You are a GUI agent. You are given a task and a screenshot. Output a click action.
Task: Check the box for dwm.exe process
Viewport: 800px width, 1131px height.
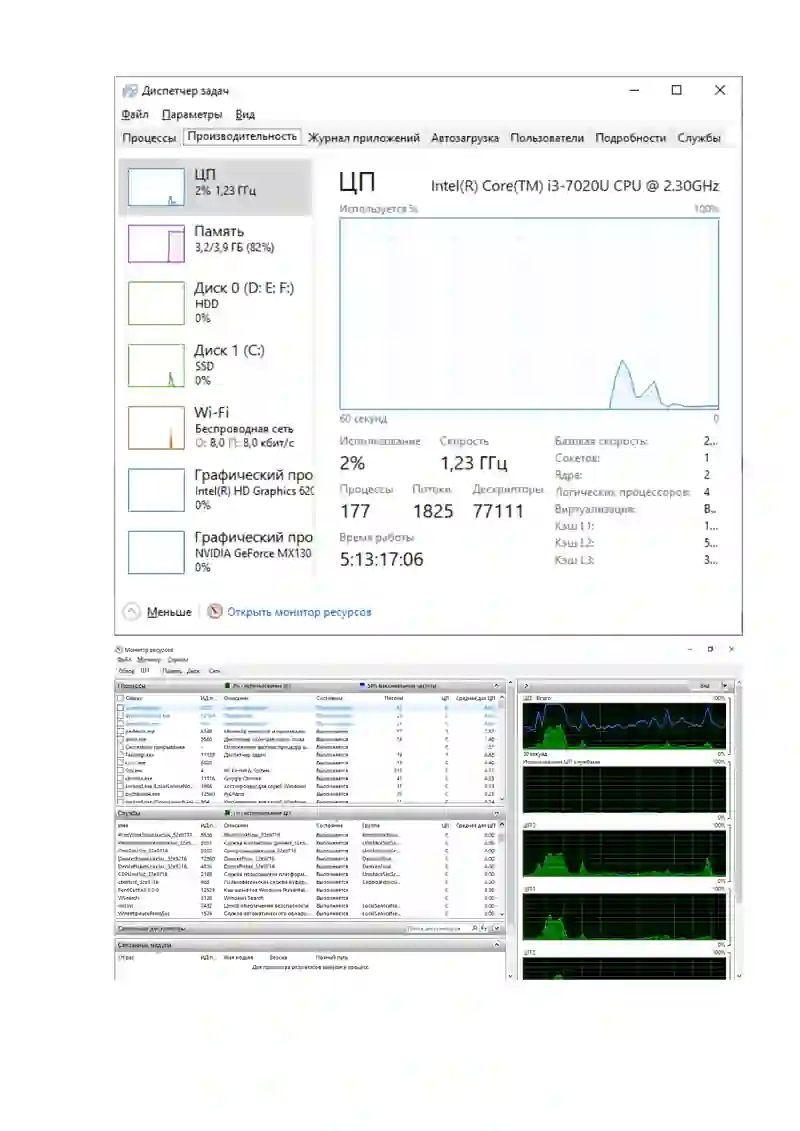pos(120,739)
